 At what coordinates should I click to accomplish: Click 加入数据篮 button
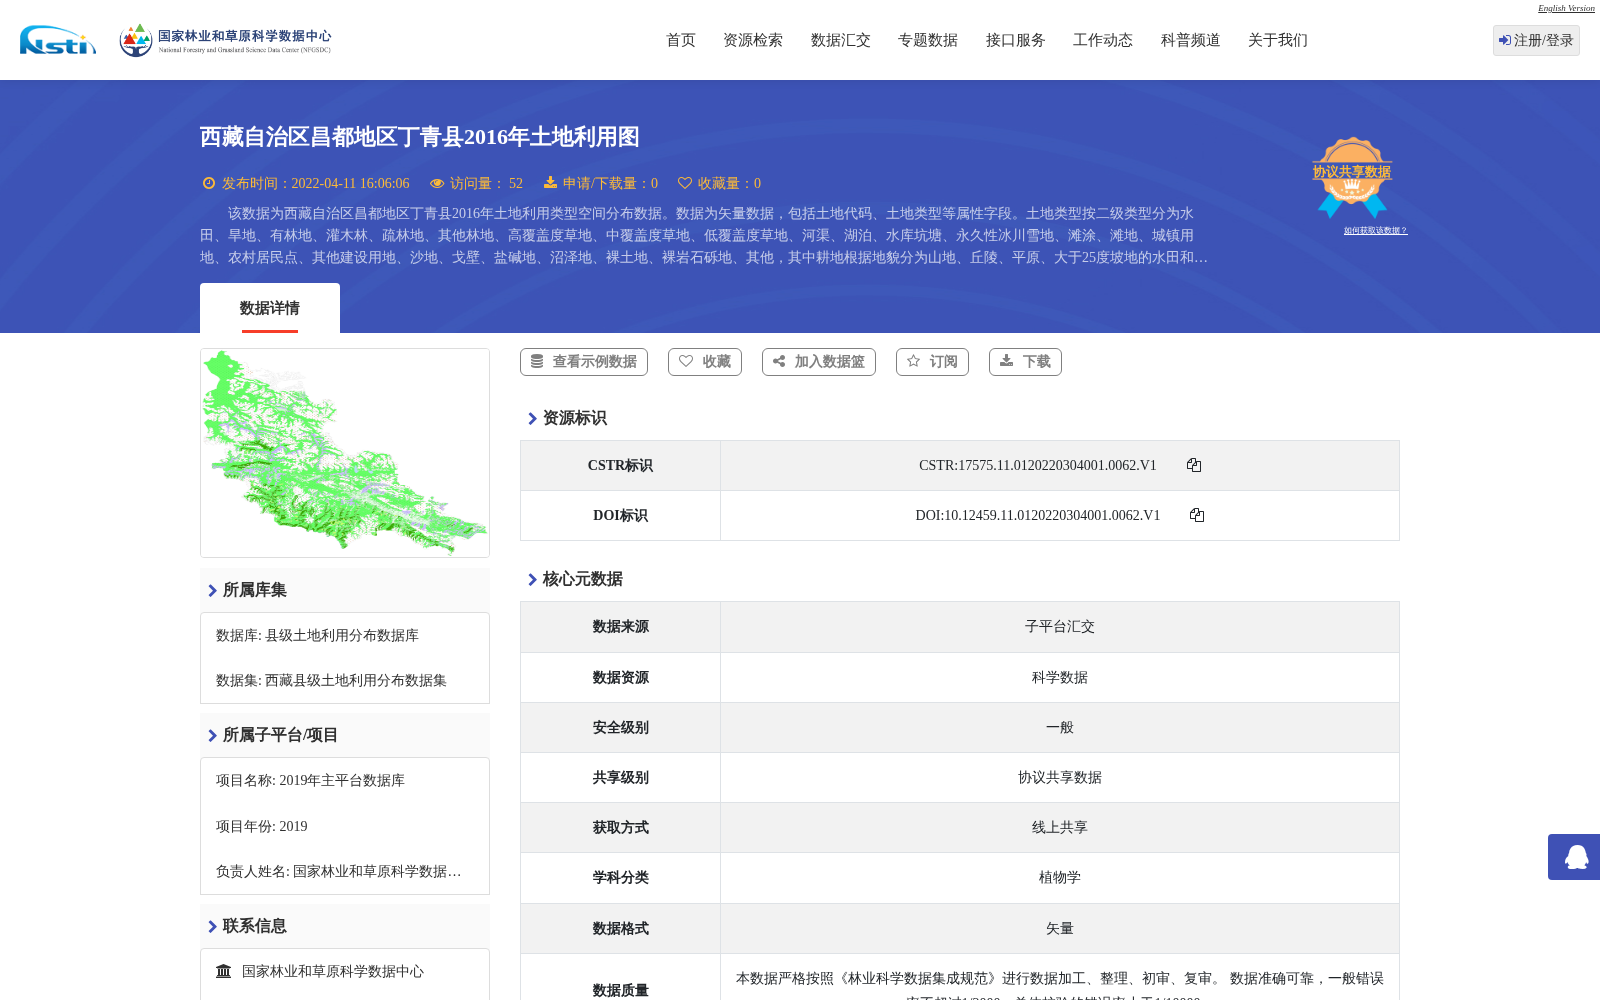pyautogui.click(x=819, y=362)
